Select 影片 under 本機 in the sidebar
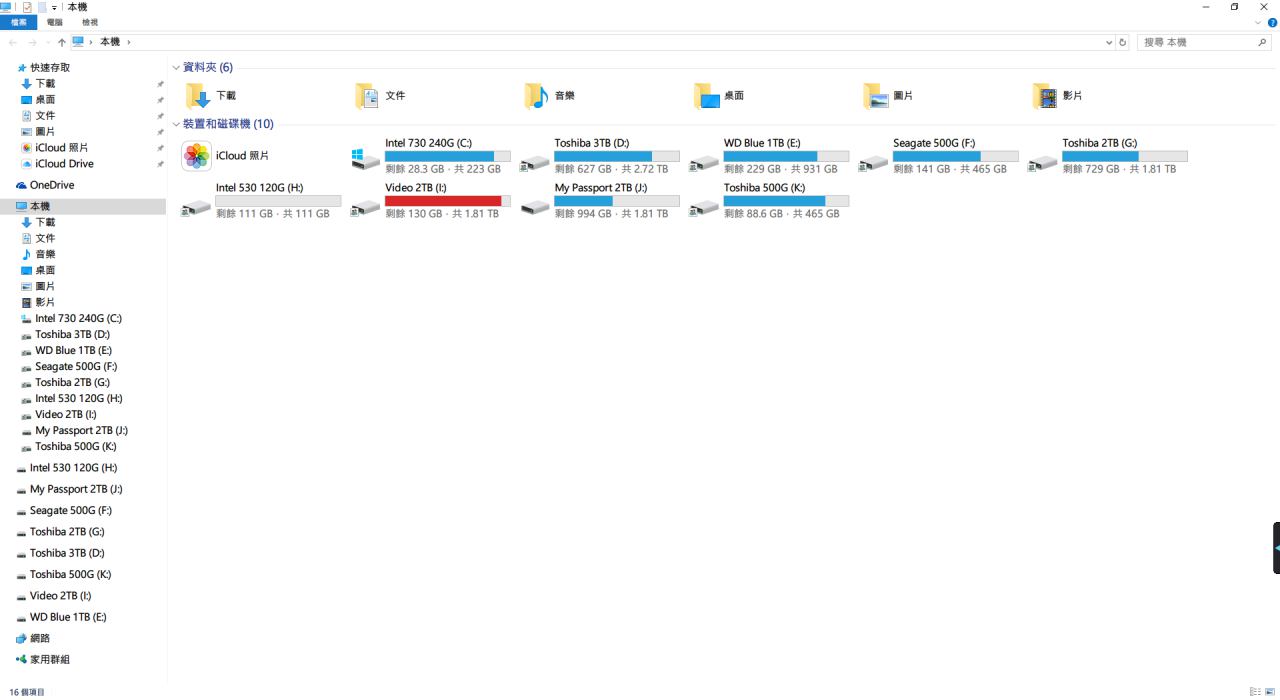Image resolution: width=1280 pixels, height=700 pixels. pyautogui.click(x=39, y=302)
